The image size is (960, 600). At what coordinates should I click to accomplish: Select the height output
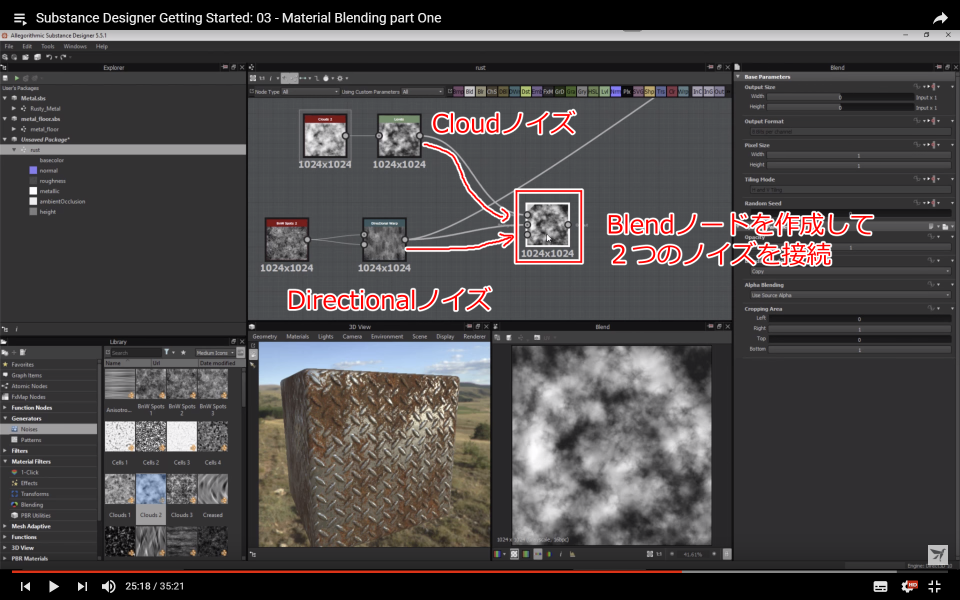click(47, 212)
